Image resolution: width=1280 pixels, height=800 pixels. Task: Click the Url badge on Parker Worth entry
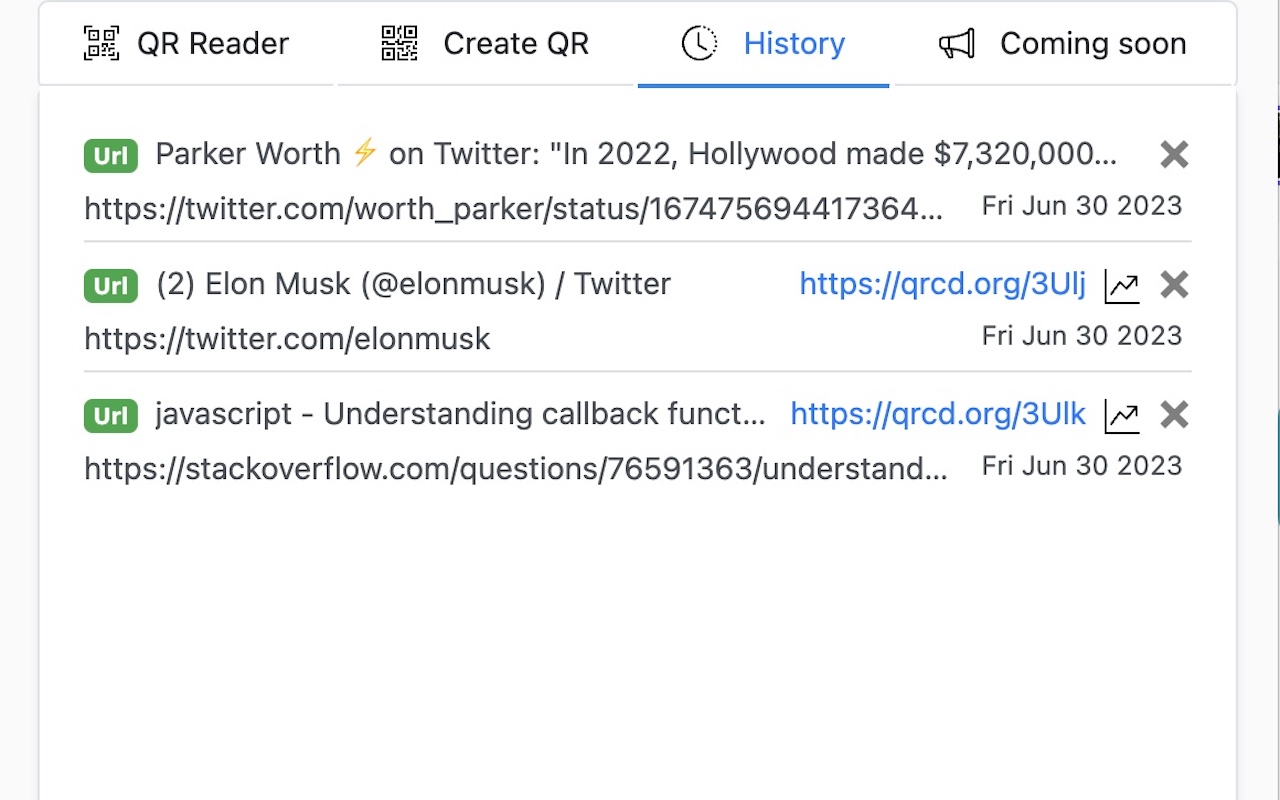111,156
